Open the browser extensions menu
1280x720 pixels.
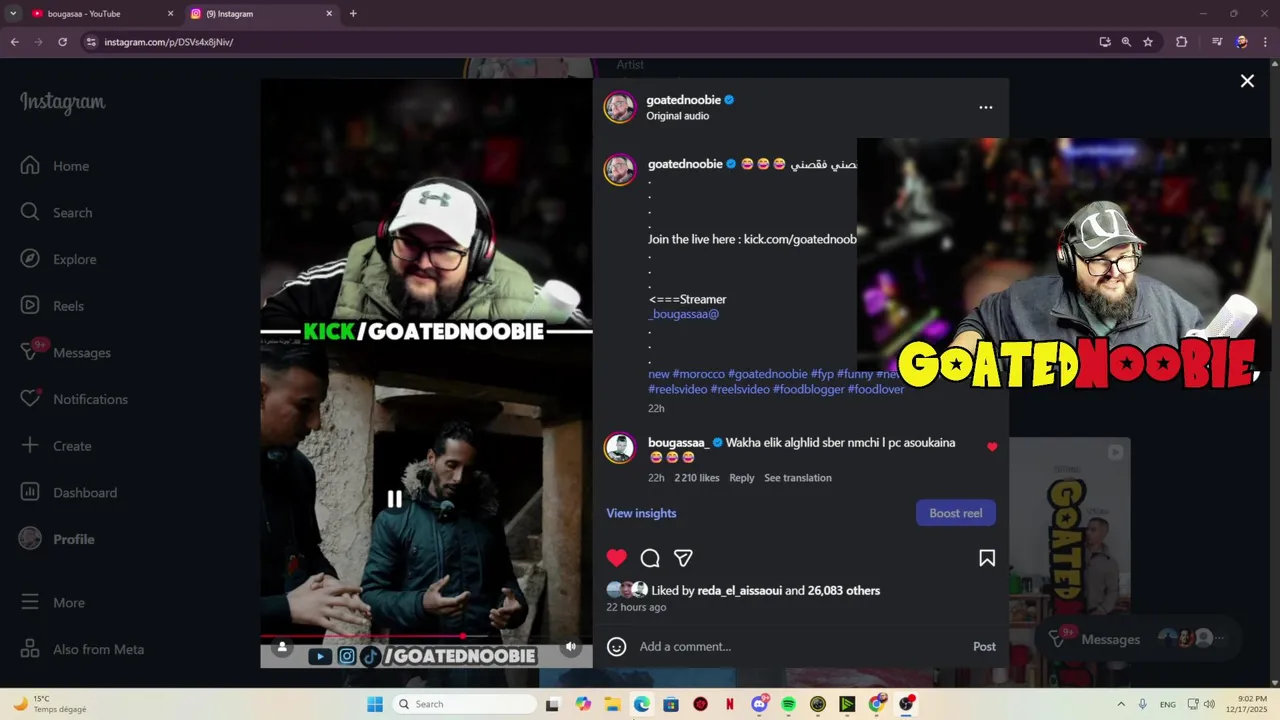tap(1181, 42)
